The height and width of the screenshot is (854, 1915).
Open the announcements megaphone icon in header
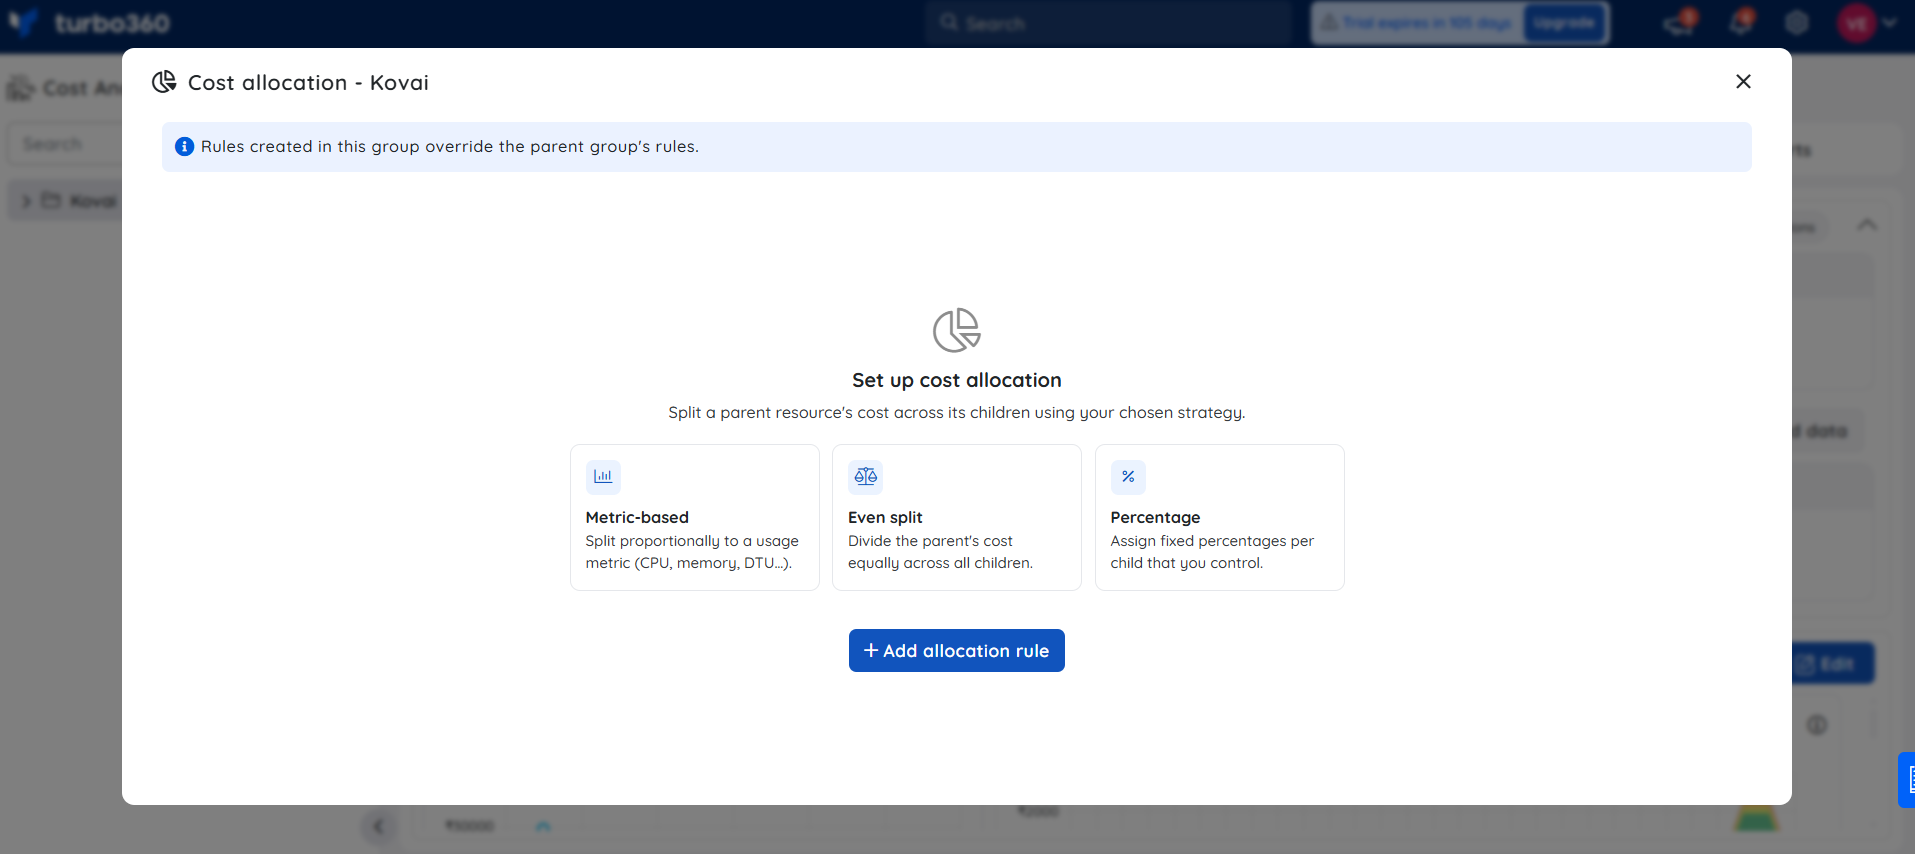[1679, 23]
